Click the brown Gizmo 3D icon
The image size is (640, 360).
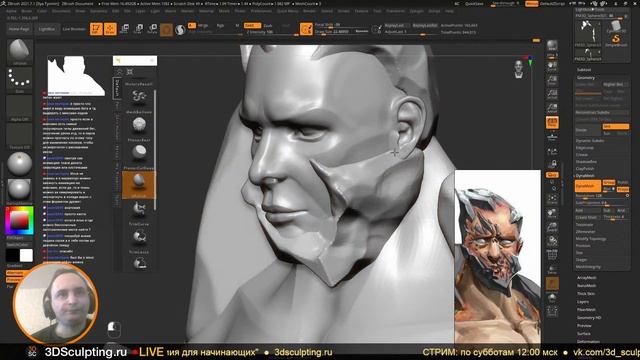pos(166,29)
